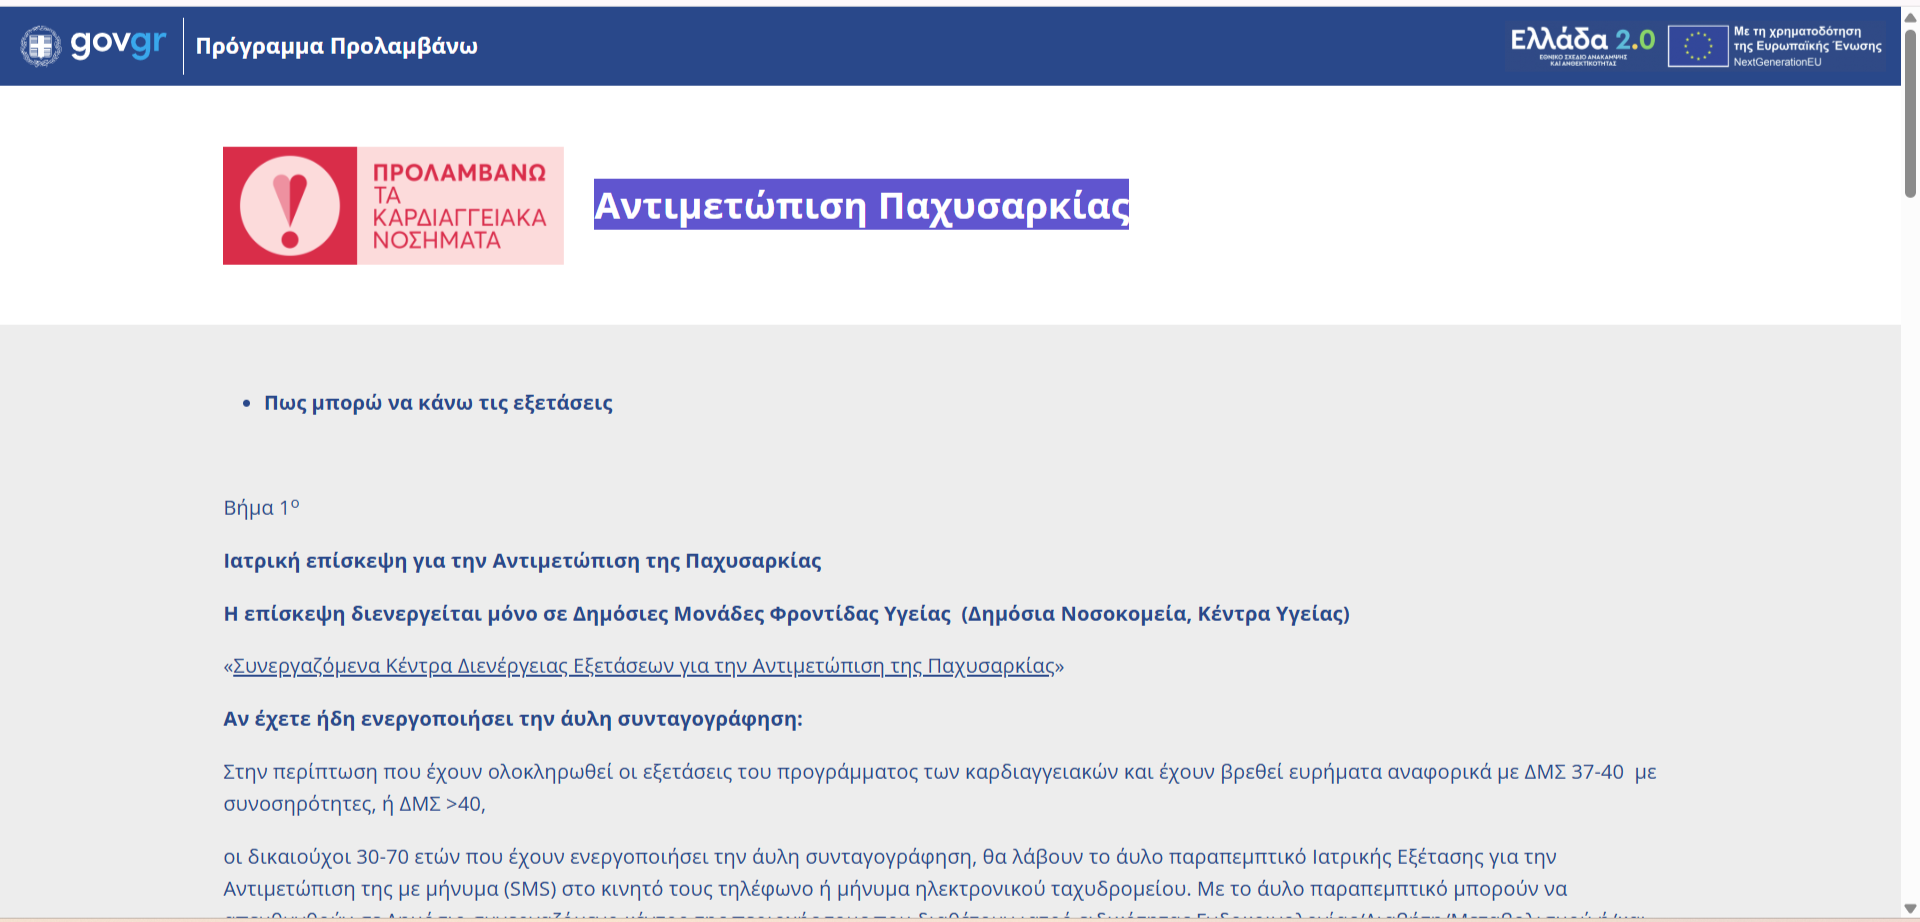Click the highlighted Αντιμετώπιση Παχυσαρκίας title

(x=862, y=206)
